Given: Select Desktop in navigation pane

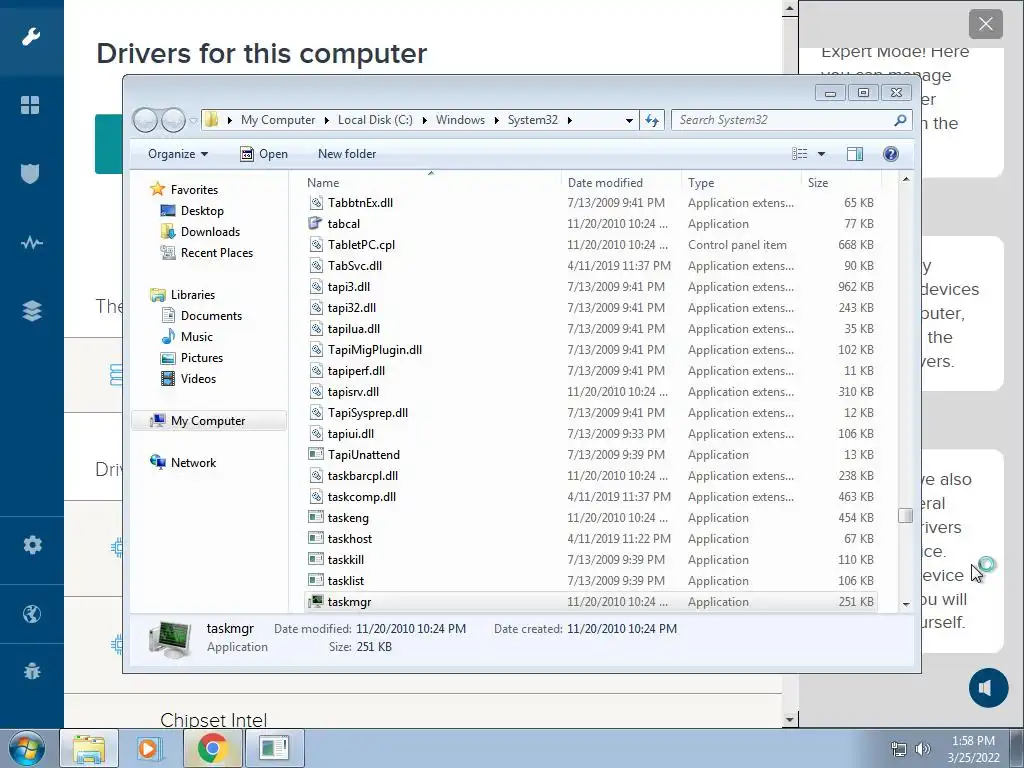Looking at the screenshot, I should [202, 210].
